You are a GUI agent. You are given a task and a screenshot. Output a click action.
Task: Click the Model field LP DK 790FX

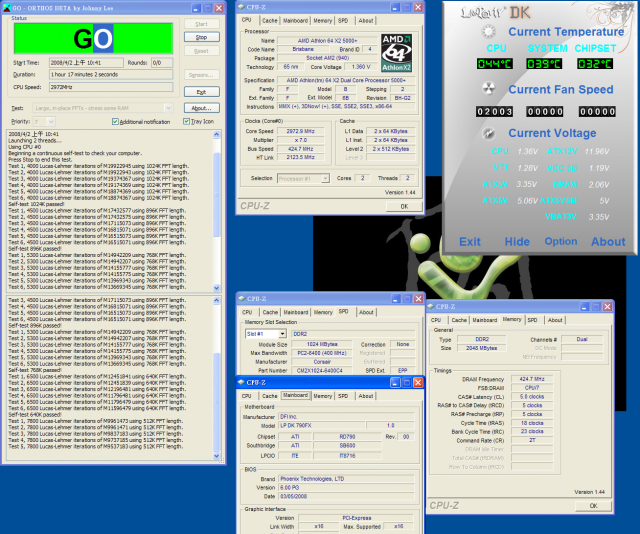click(322, 425)
